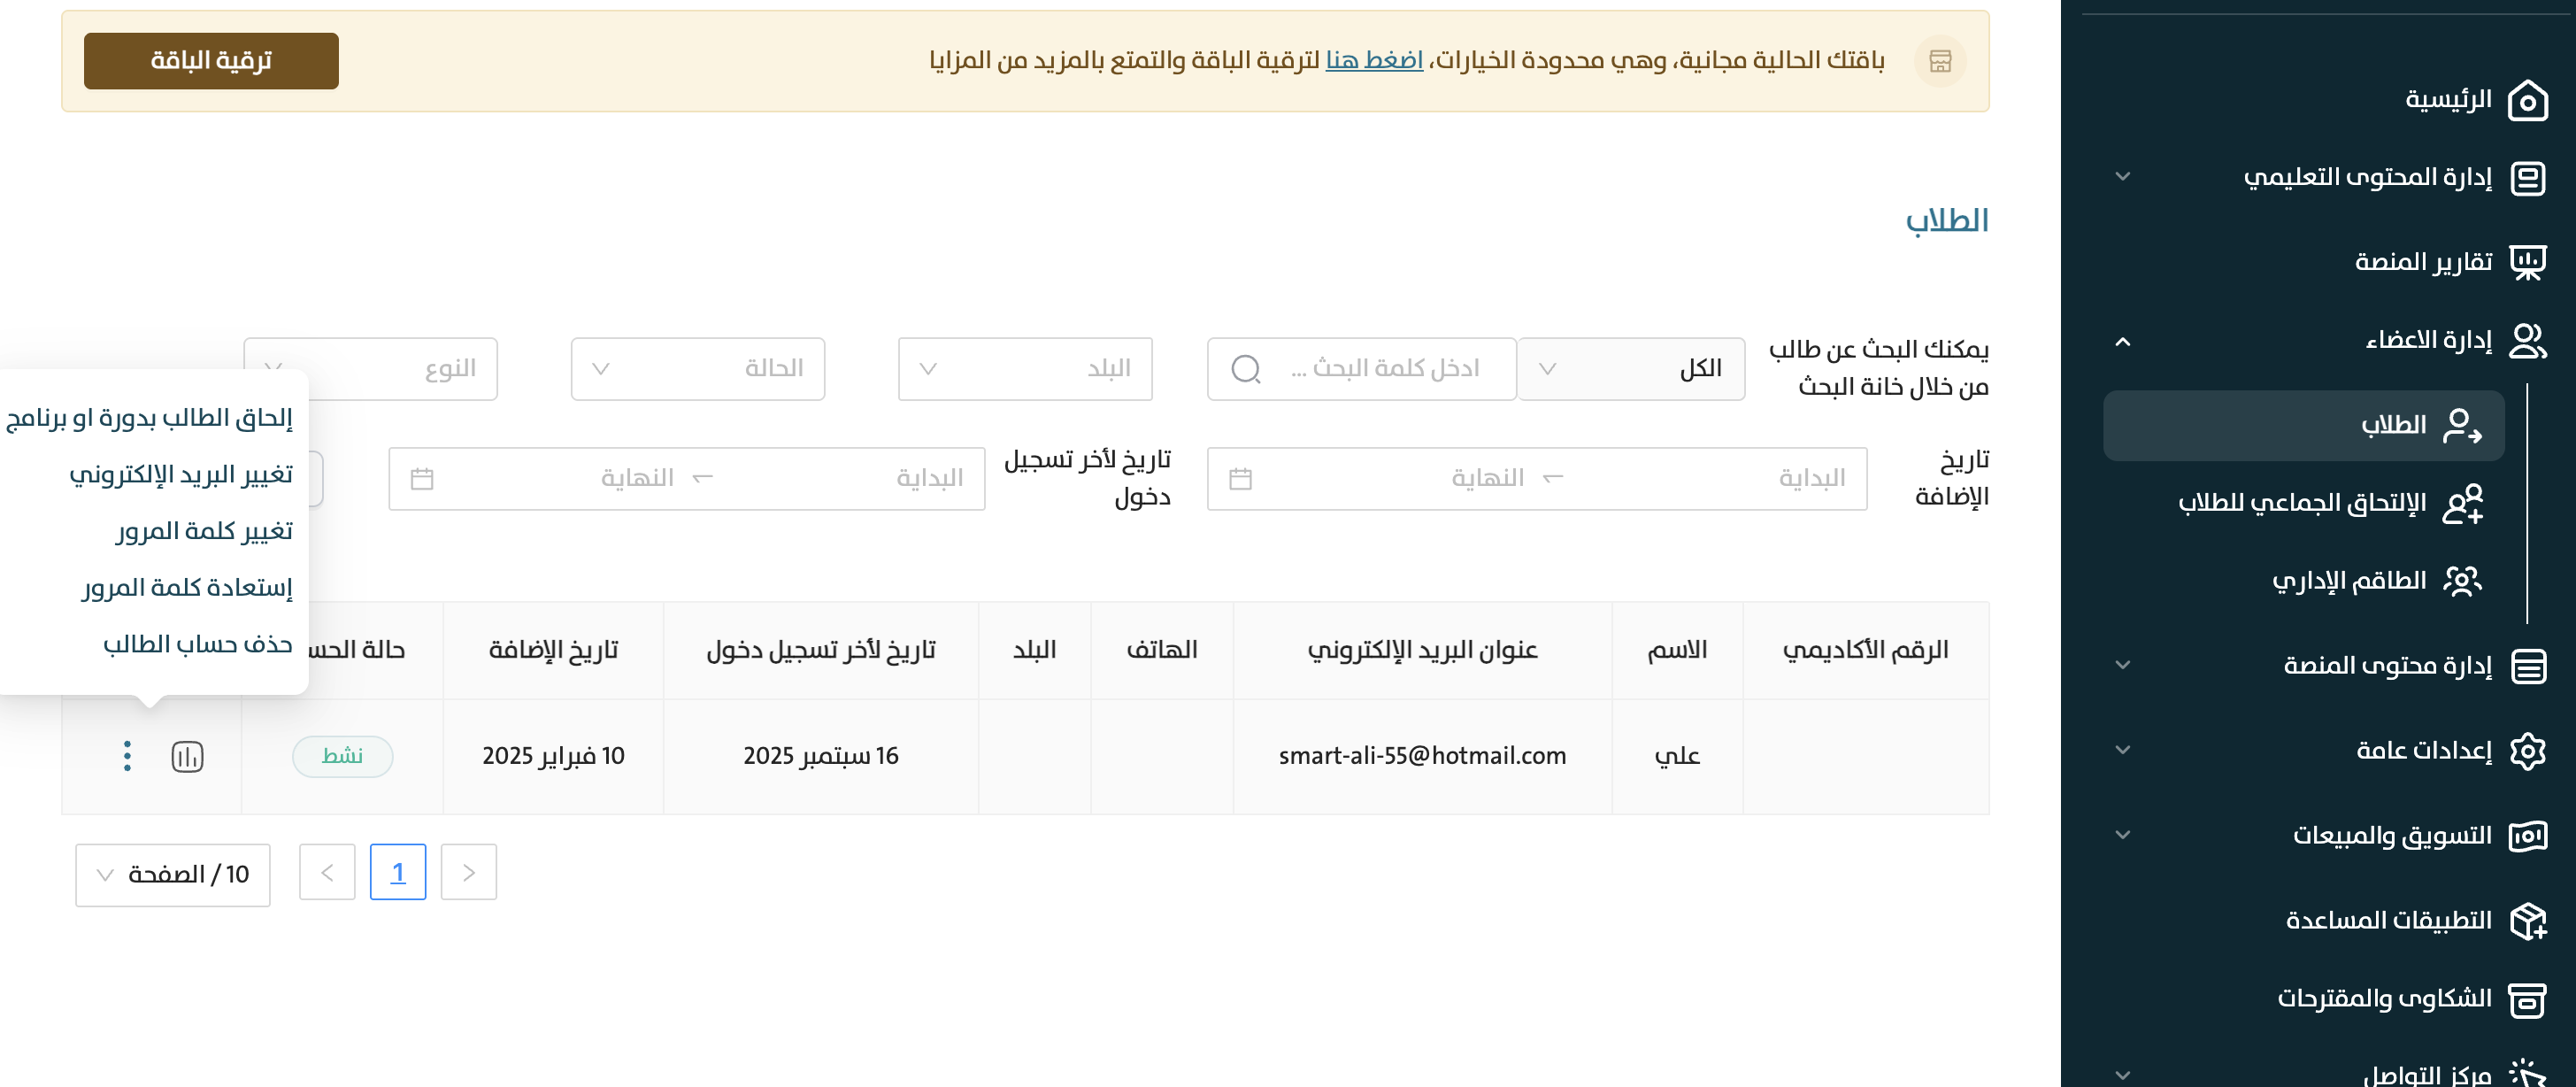Open page size dropdown 10 / الصفحة

click(172, 875)
